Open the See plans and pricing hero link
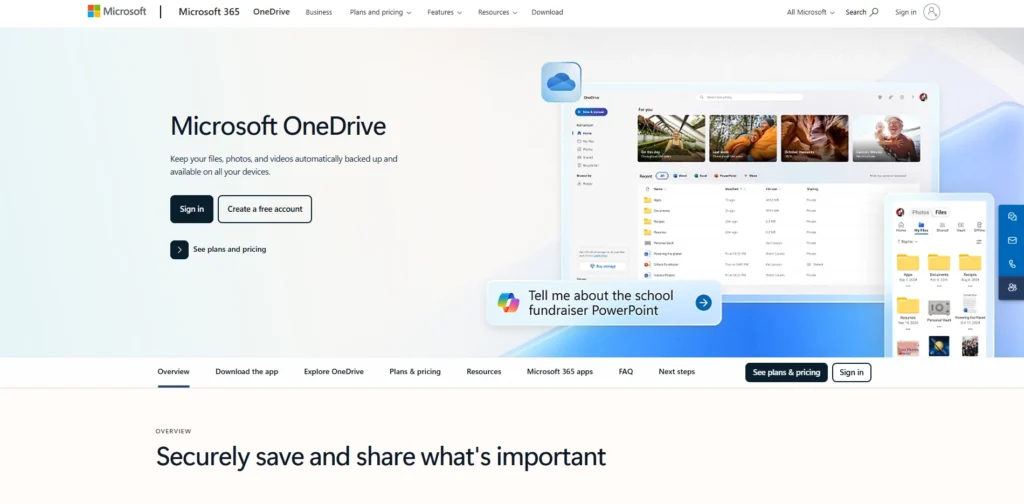Viewport: 1024px width, 504px height. (x=229, y=249)
